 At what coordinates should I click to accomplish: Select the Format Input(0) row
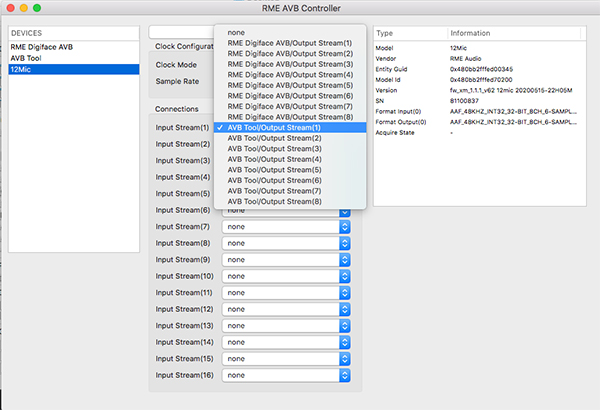coord(480,111)
